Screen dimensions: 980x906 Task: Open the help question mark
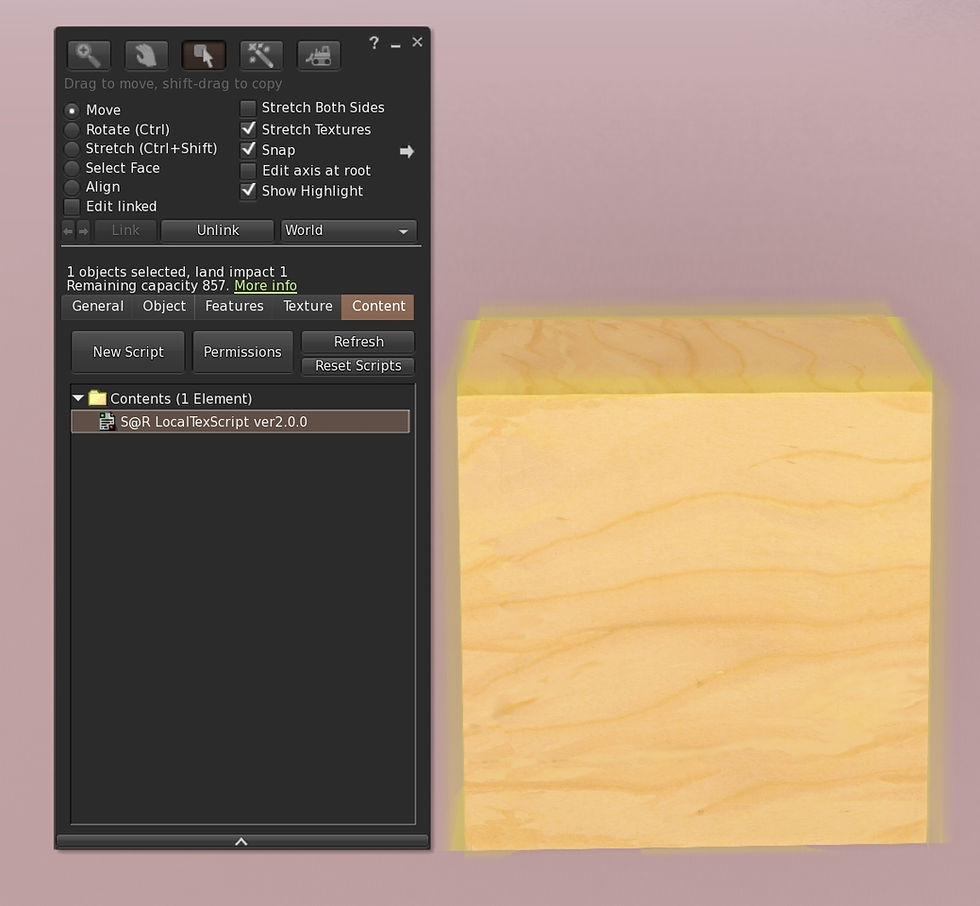point(374,42)
